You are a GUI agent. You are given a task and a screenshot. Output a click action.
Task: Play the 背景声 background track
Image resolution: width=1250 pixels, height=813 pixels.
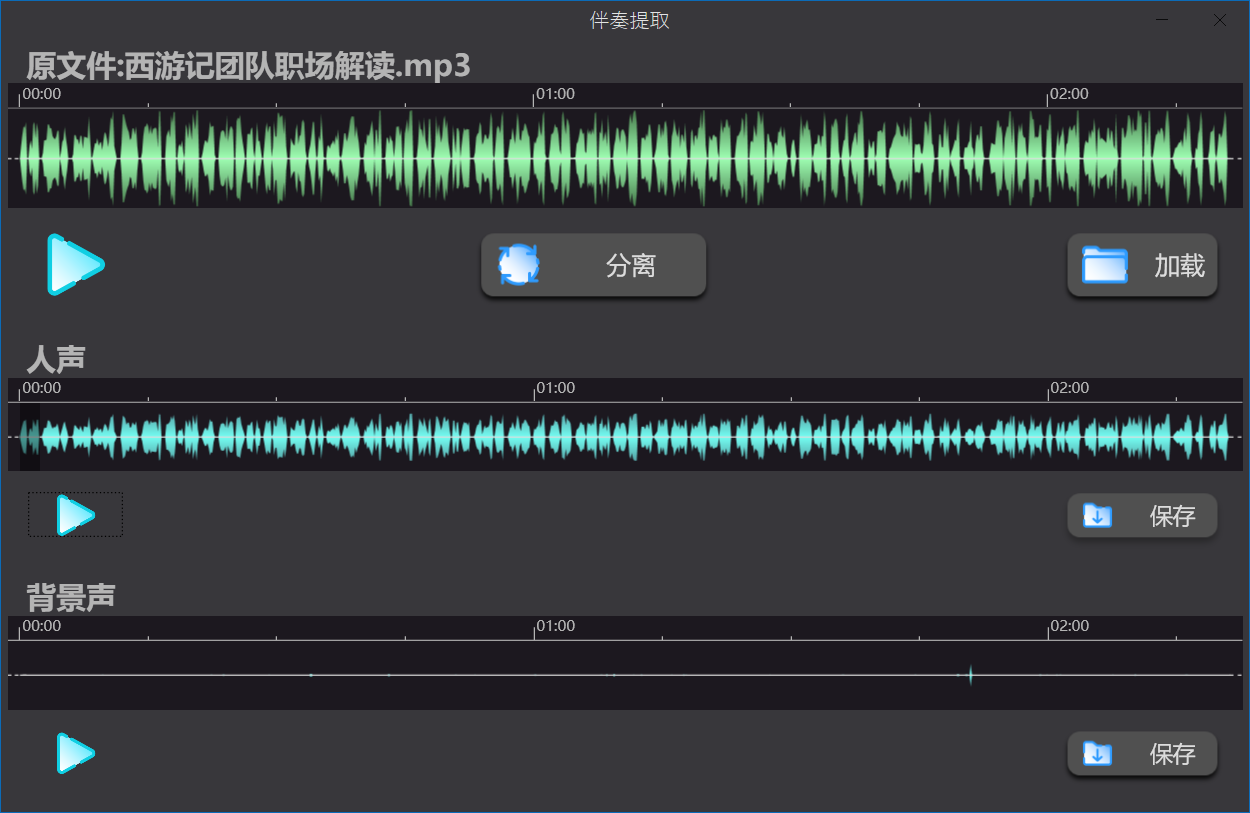click(75, 753)
